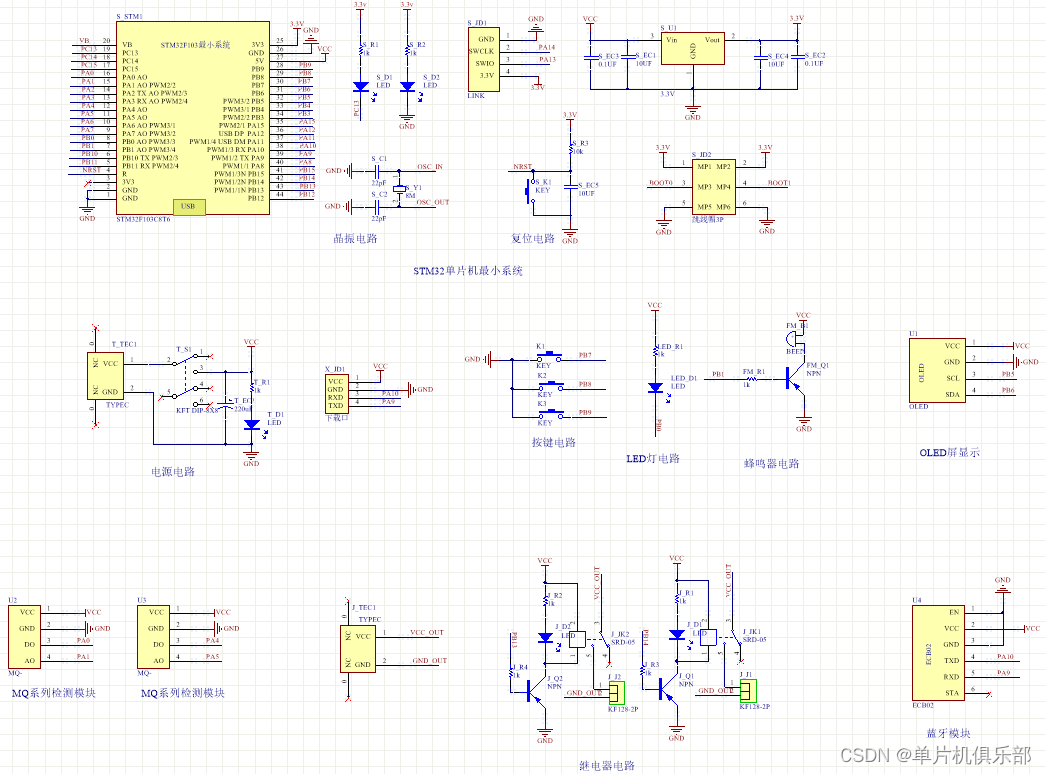This screenshot has height=774, width=1046.
Task: Select the S_Y1 8M crystal symbol
Action: point(400,189)
